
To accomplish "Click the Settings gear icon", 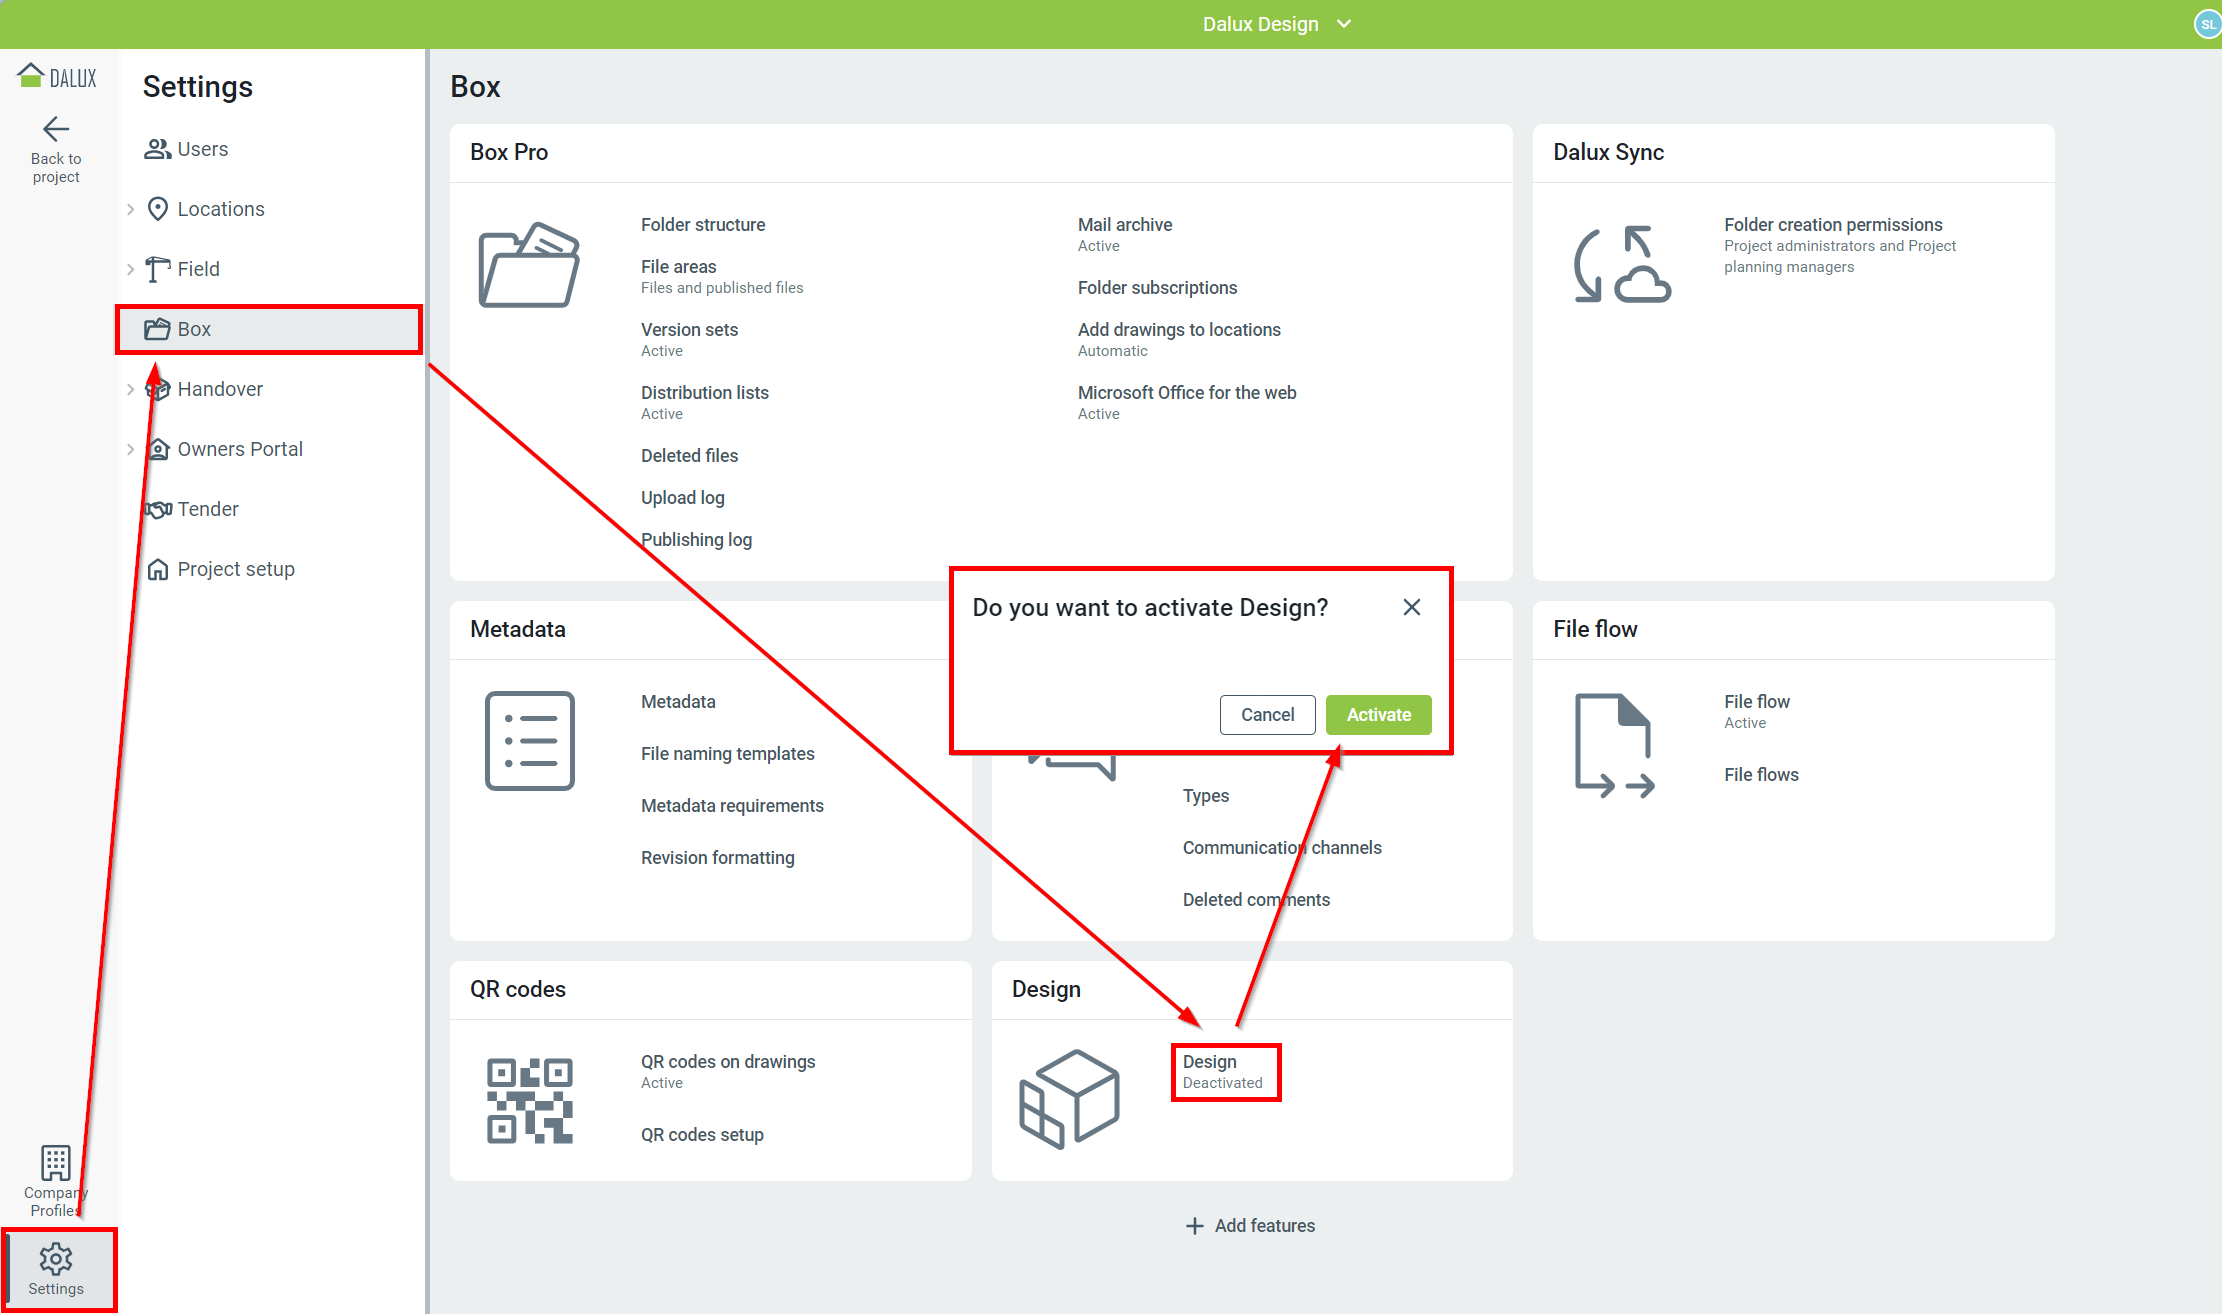I will (x=56, y=1259).
